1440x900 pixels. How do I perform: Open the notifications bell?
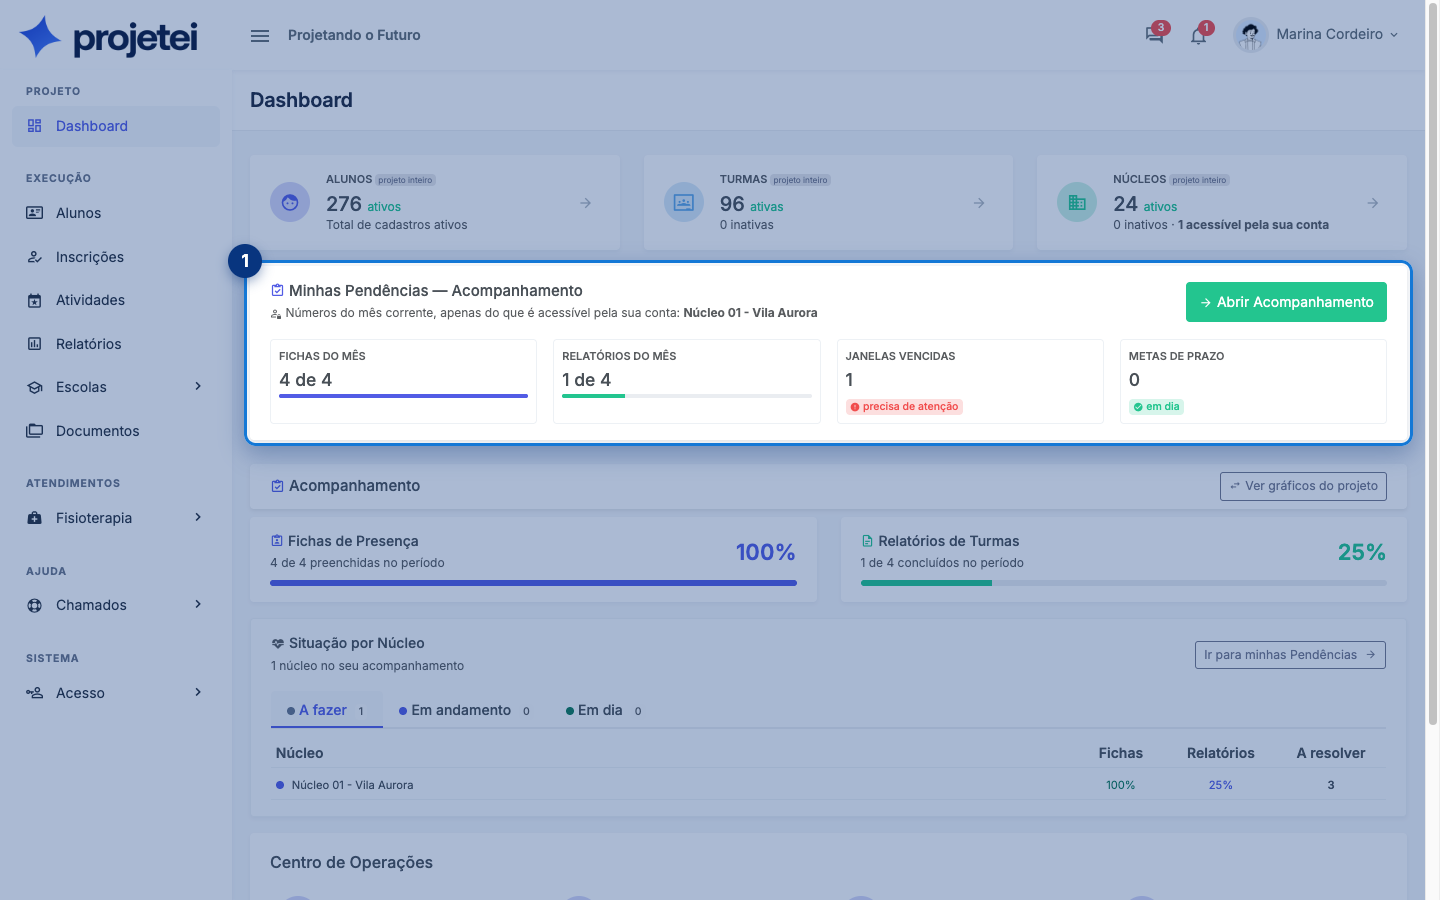(x=1198, y=36)
